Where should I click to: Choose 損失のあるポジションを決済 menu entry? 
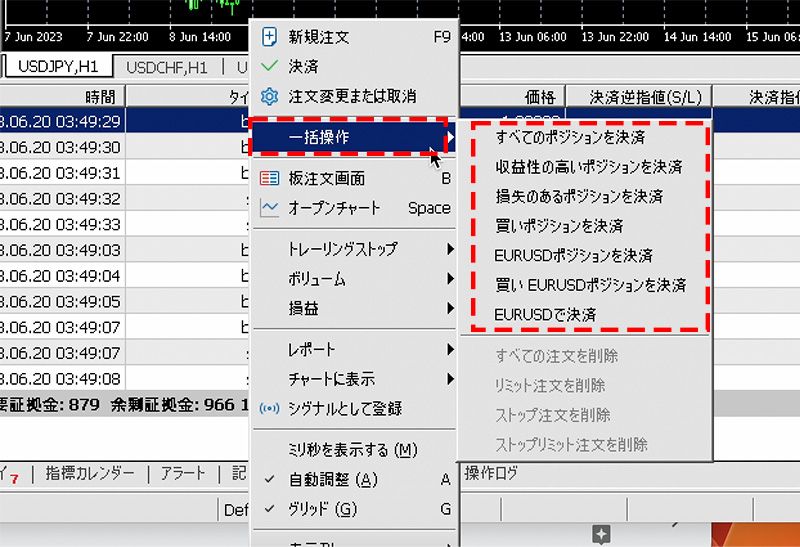tap(579, 196)
